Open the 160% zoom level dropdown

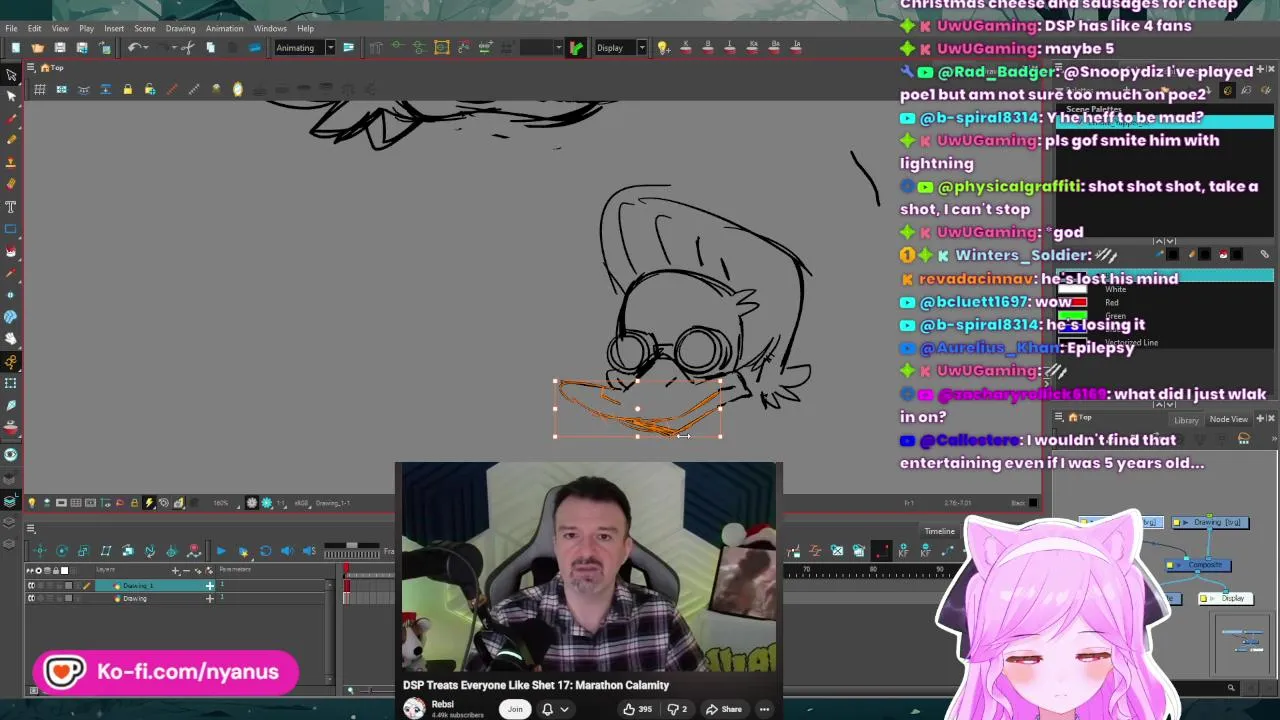tap(225, 503)
